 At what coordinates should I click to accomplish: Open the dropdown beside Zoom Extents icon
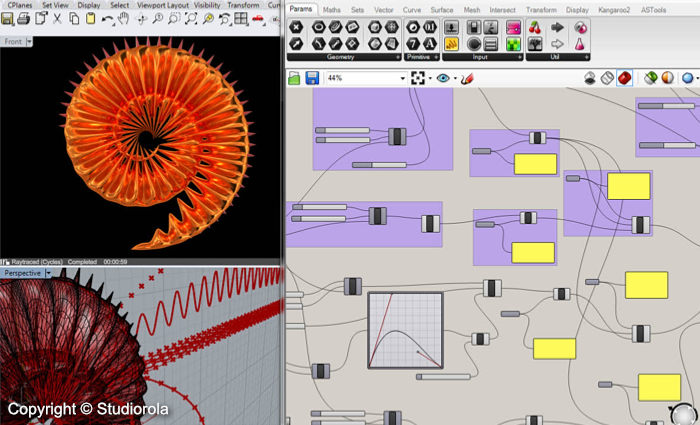coord(430,79)
